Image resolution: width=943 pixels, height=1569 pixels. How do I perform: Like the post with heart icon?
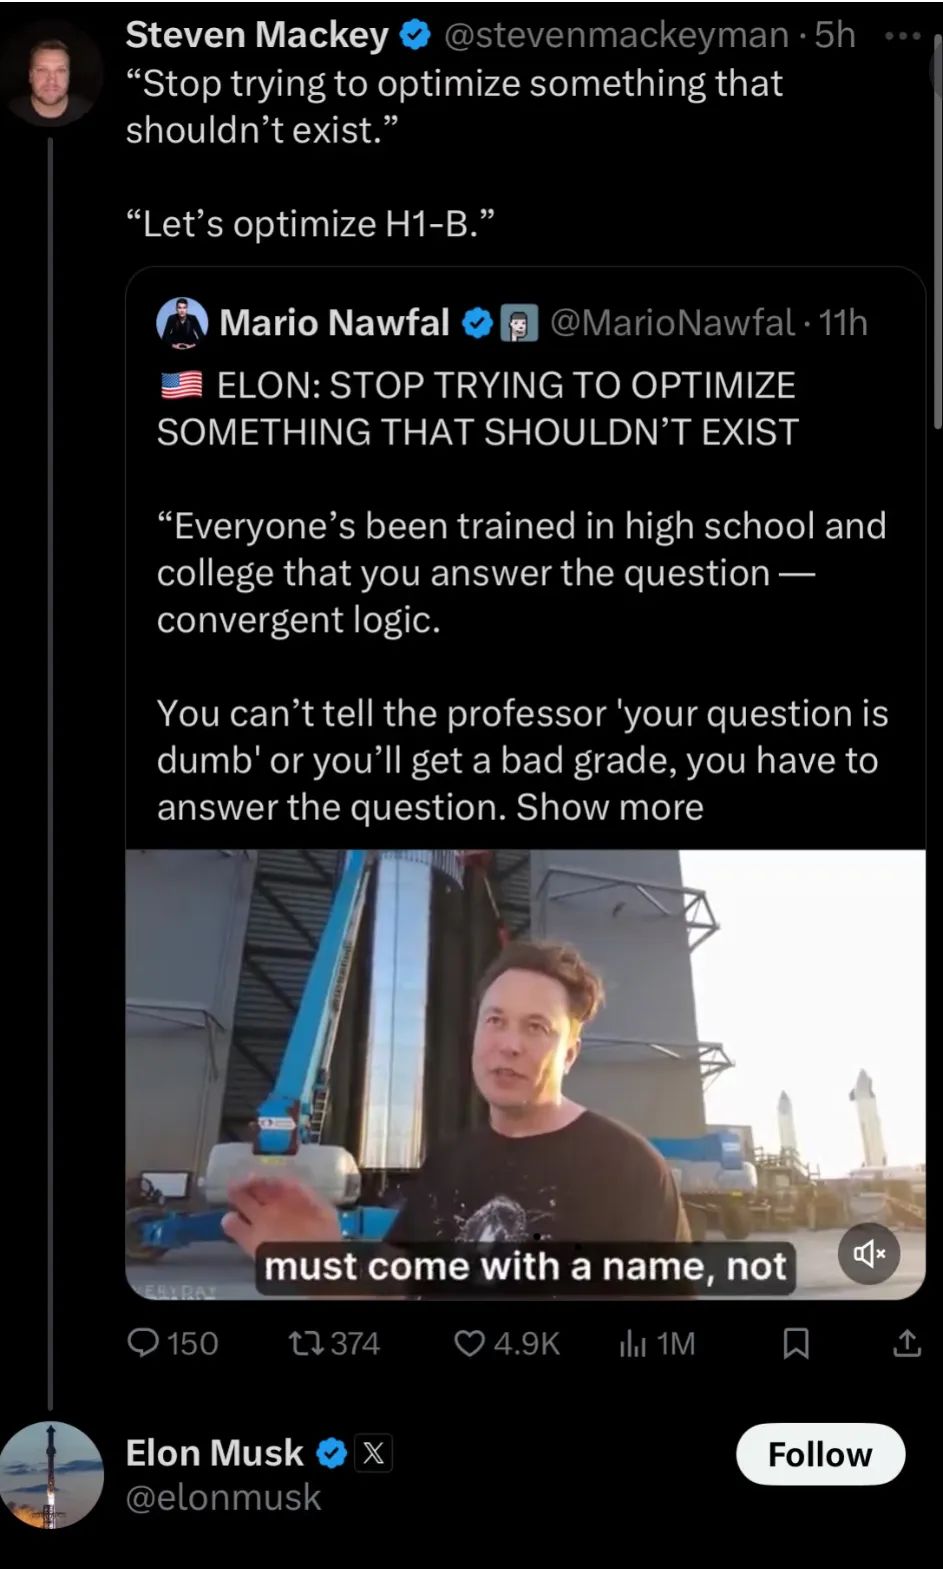pyautogui.click(x=470, y=1342)
